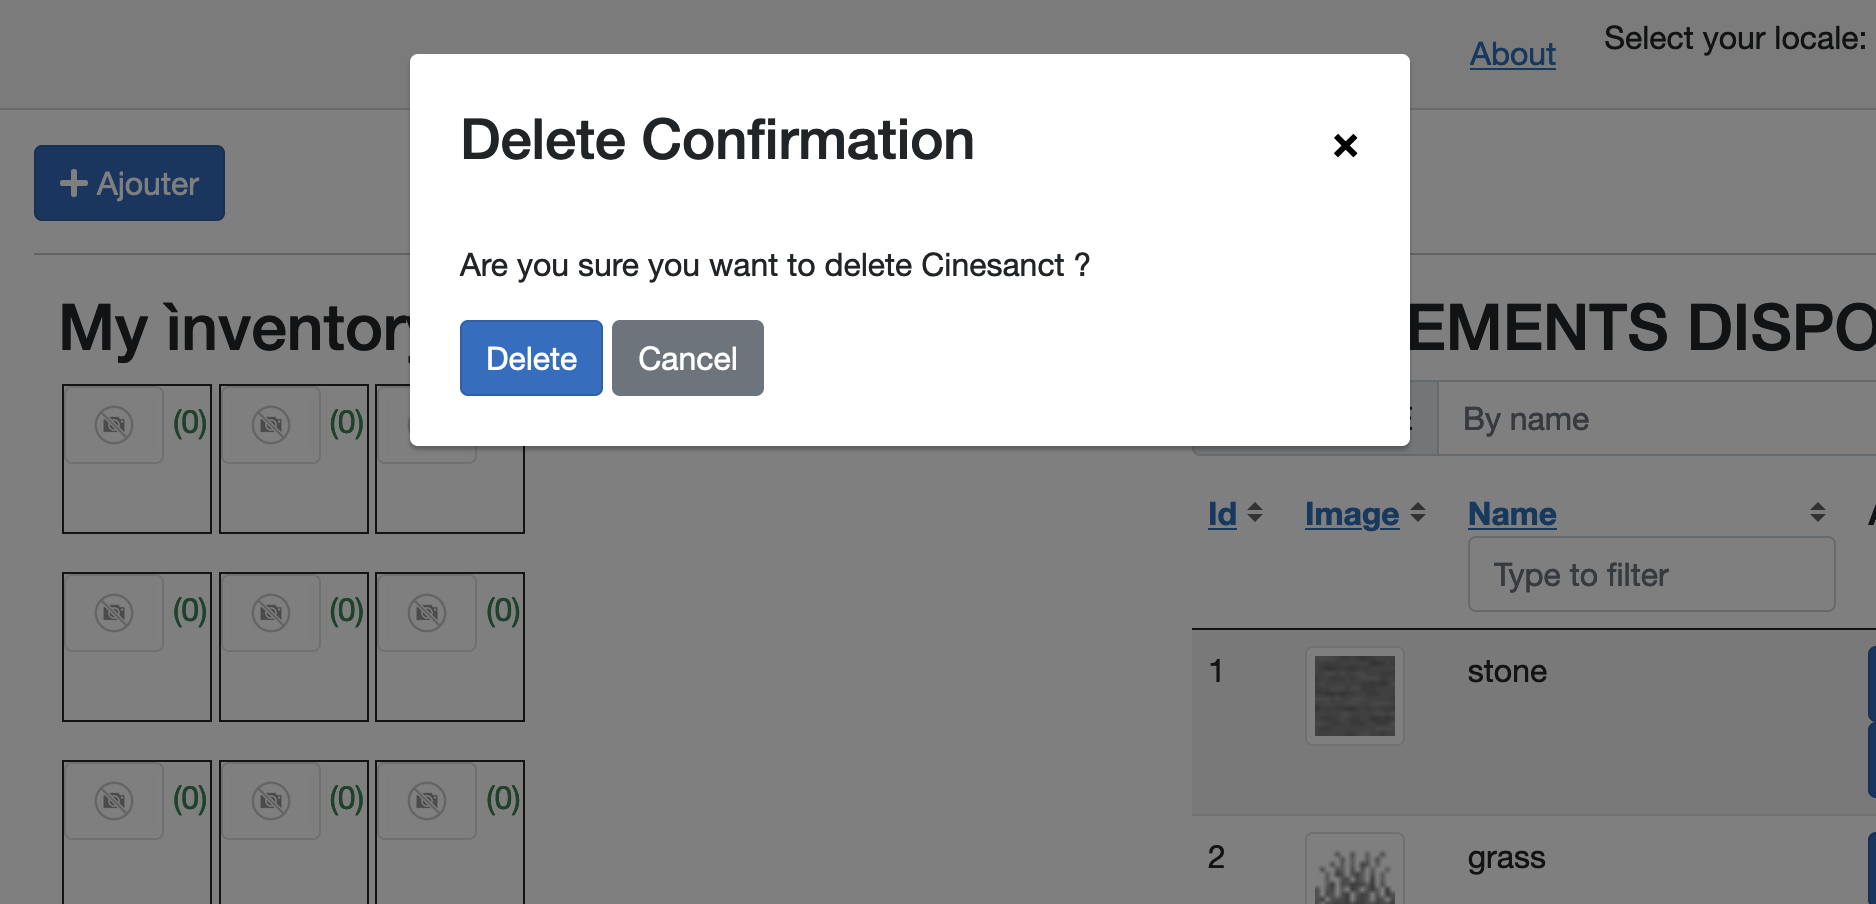
Task: Select the stone image thumbnail
Action: click(x=1354, y=696)
